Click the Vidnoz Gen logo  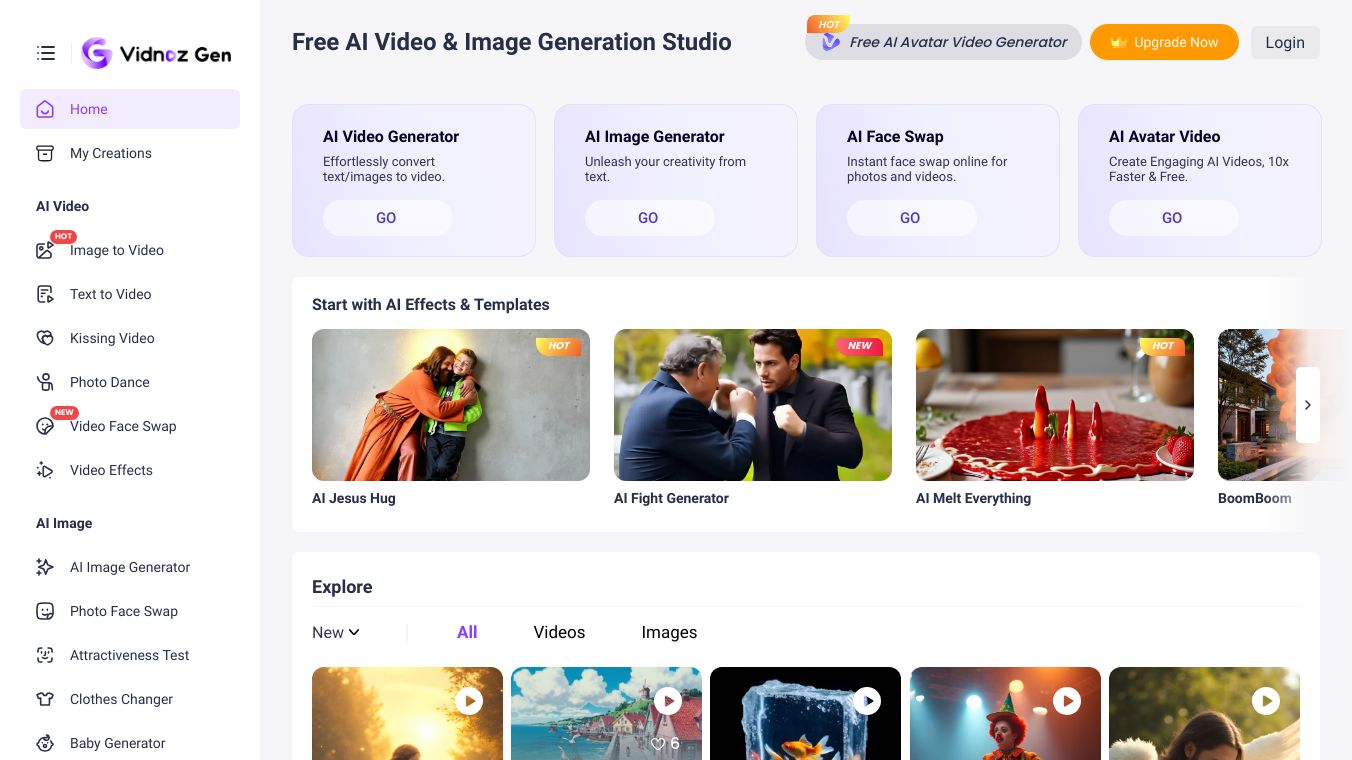[156, 53]
